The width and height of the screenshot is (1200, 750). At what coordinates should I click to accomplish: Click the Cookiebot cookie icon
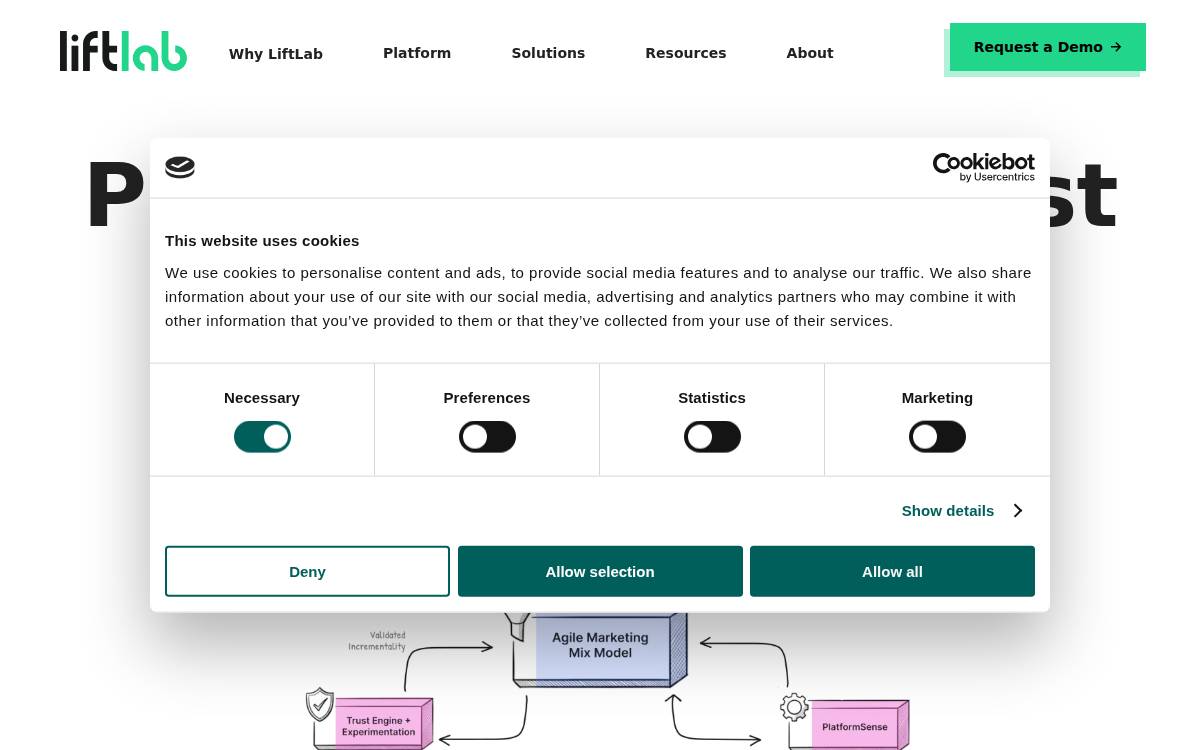tap(180, 168)
